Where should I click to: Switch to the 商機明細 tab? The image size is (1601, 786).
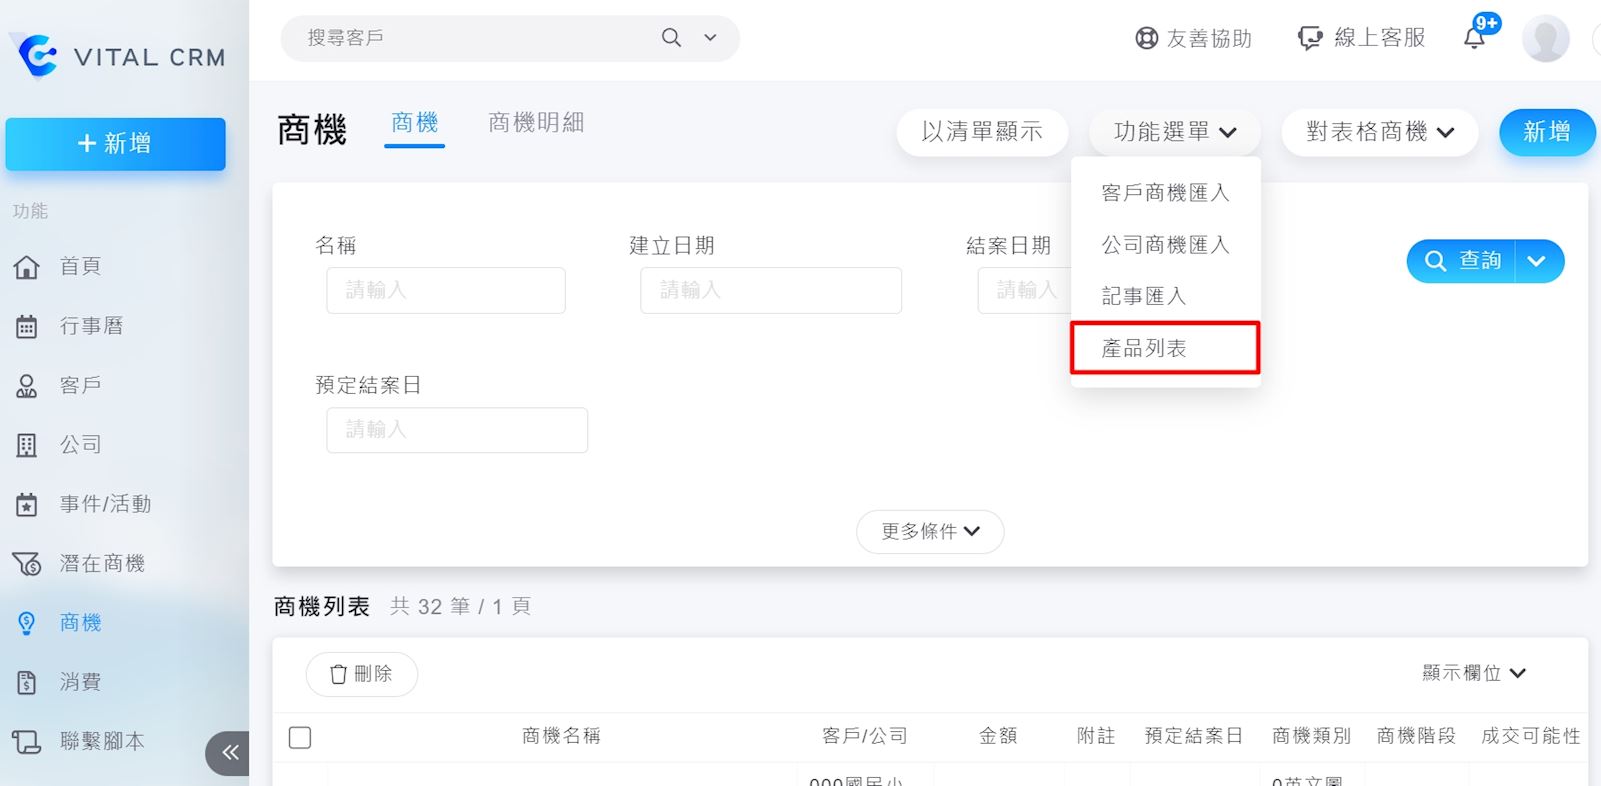click(536, 123)
